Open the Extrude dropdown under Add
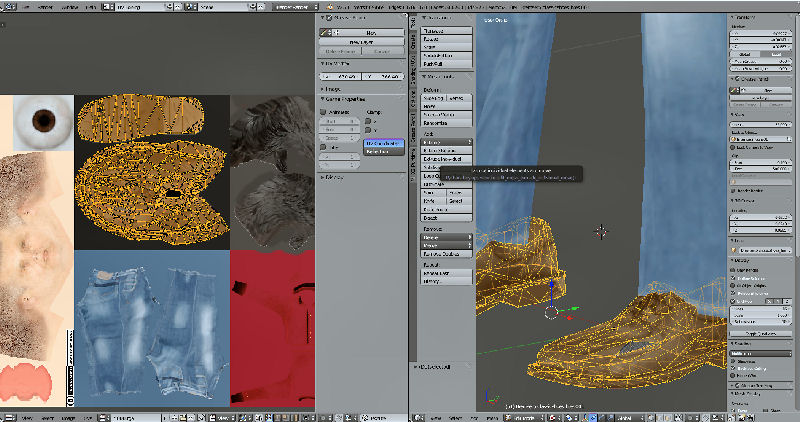This screenshot has height=422, width=800. pos(446,142)
